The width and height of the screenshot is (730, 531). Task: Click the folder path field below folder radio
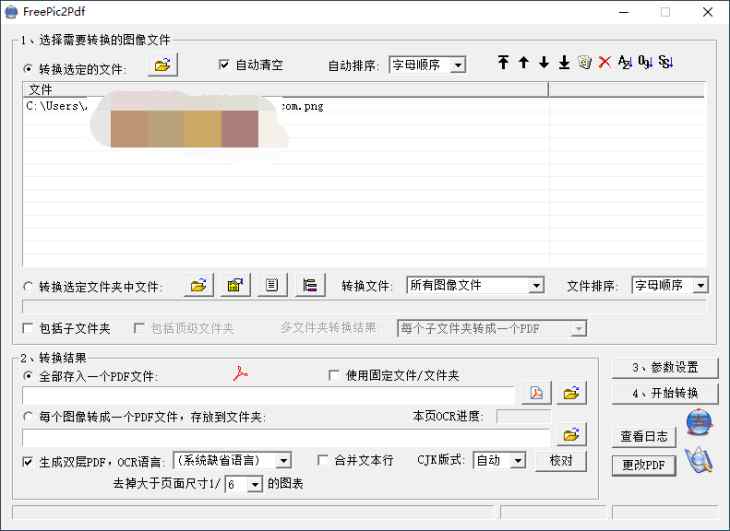pos(364,306)
